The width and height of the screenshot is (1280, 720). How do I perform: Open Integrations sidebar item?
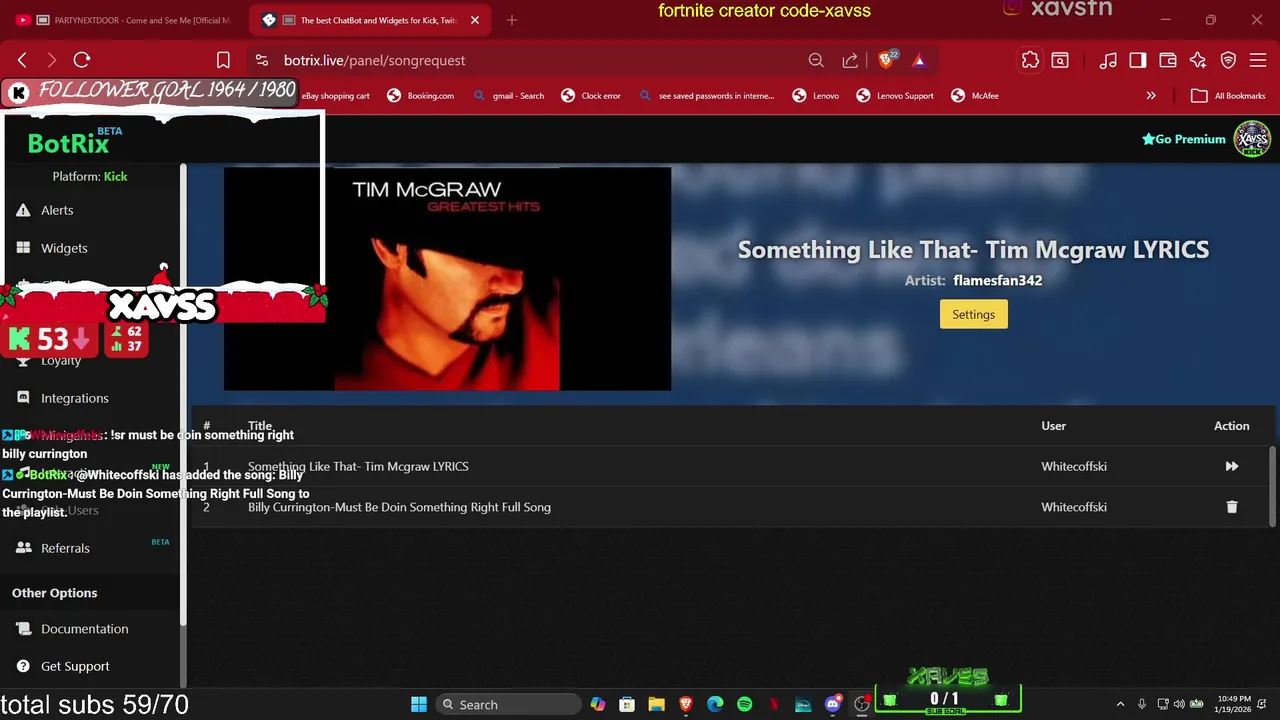click(x=75, y=398)
